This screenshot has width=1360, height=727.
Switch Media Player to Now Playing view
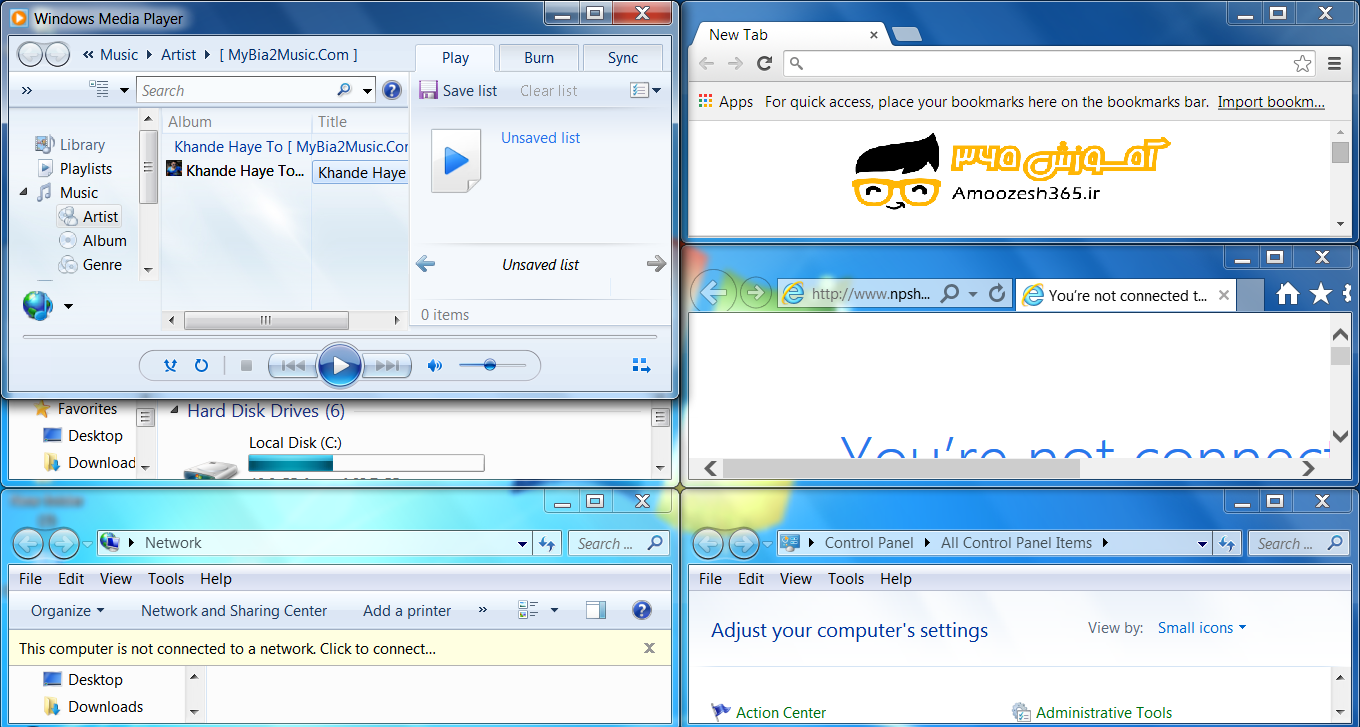point(642,366)
